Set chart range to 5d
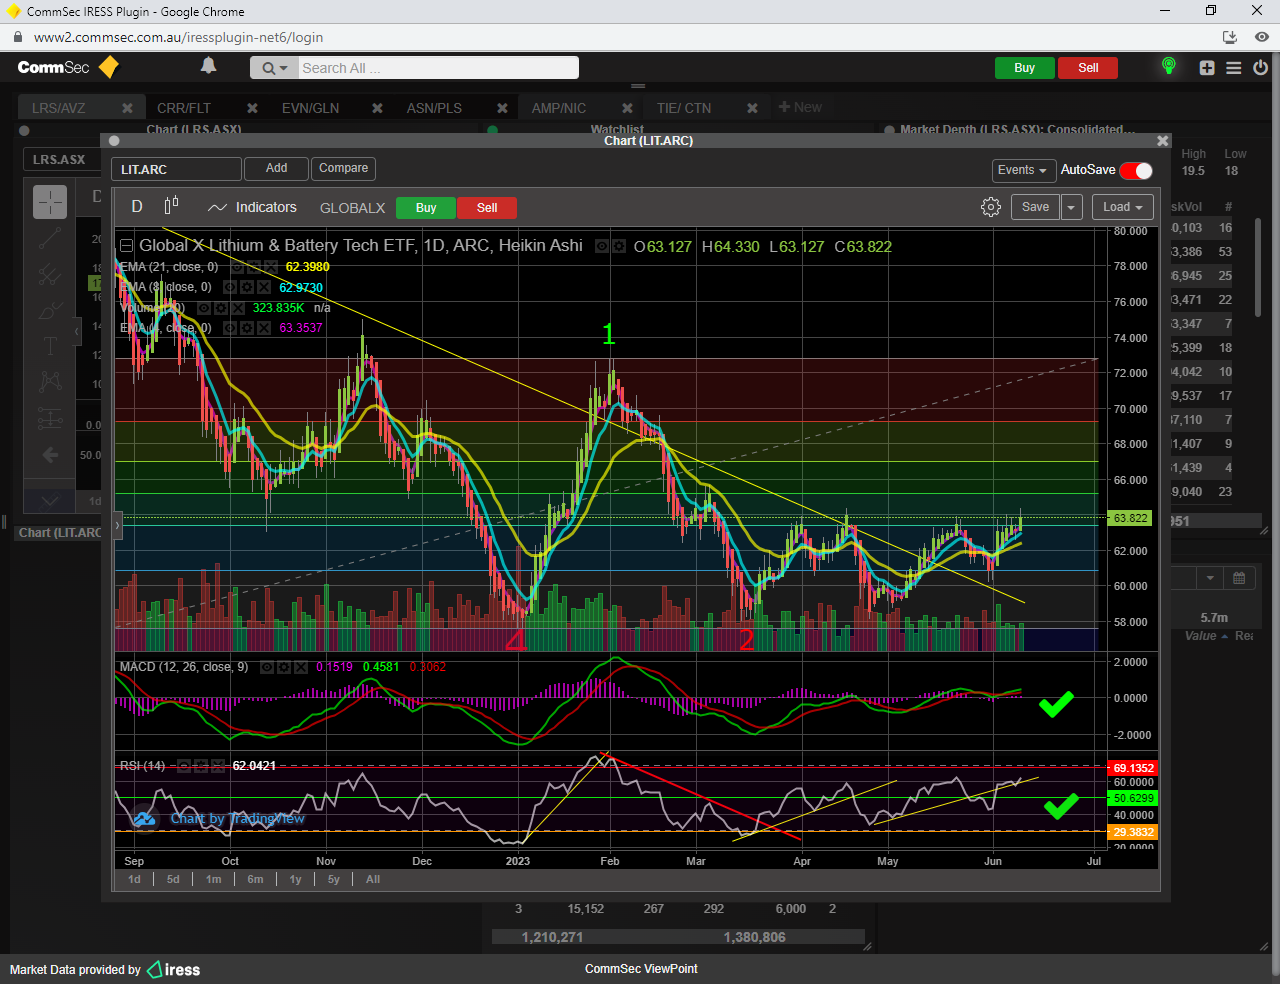Viewport: 1280px width, 984px height. (173, 879)
